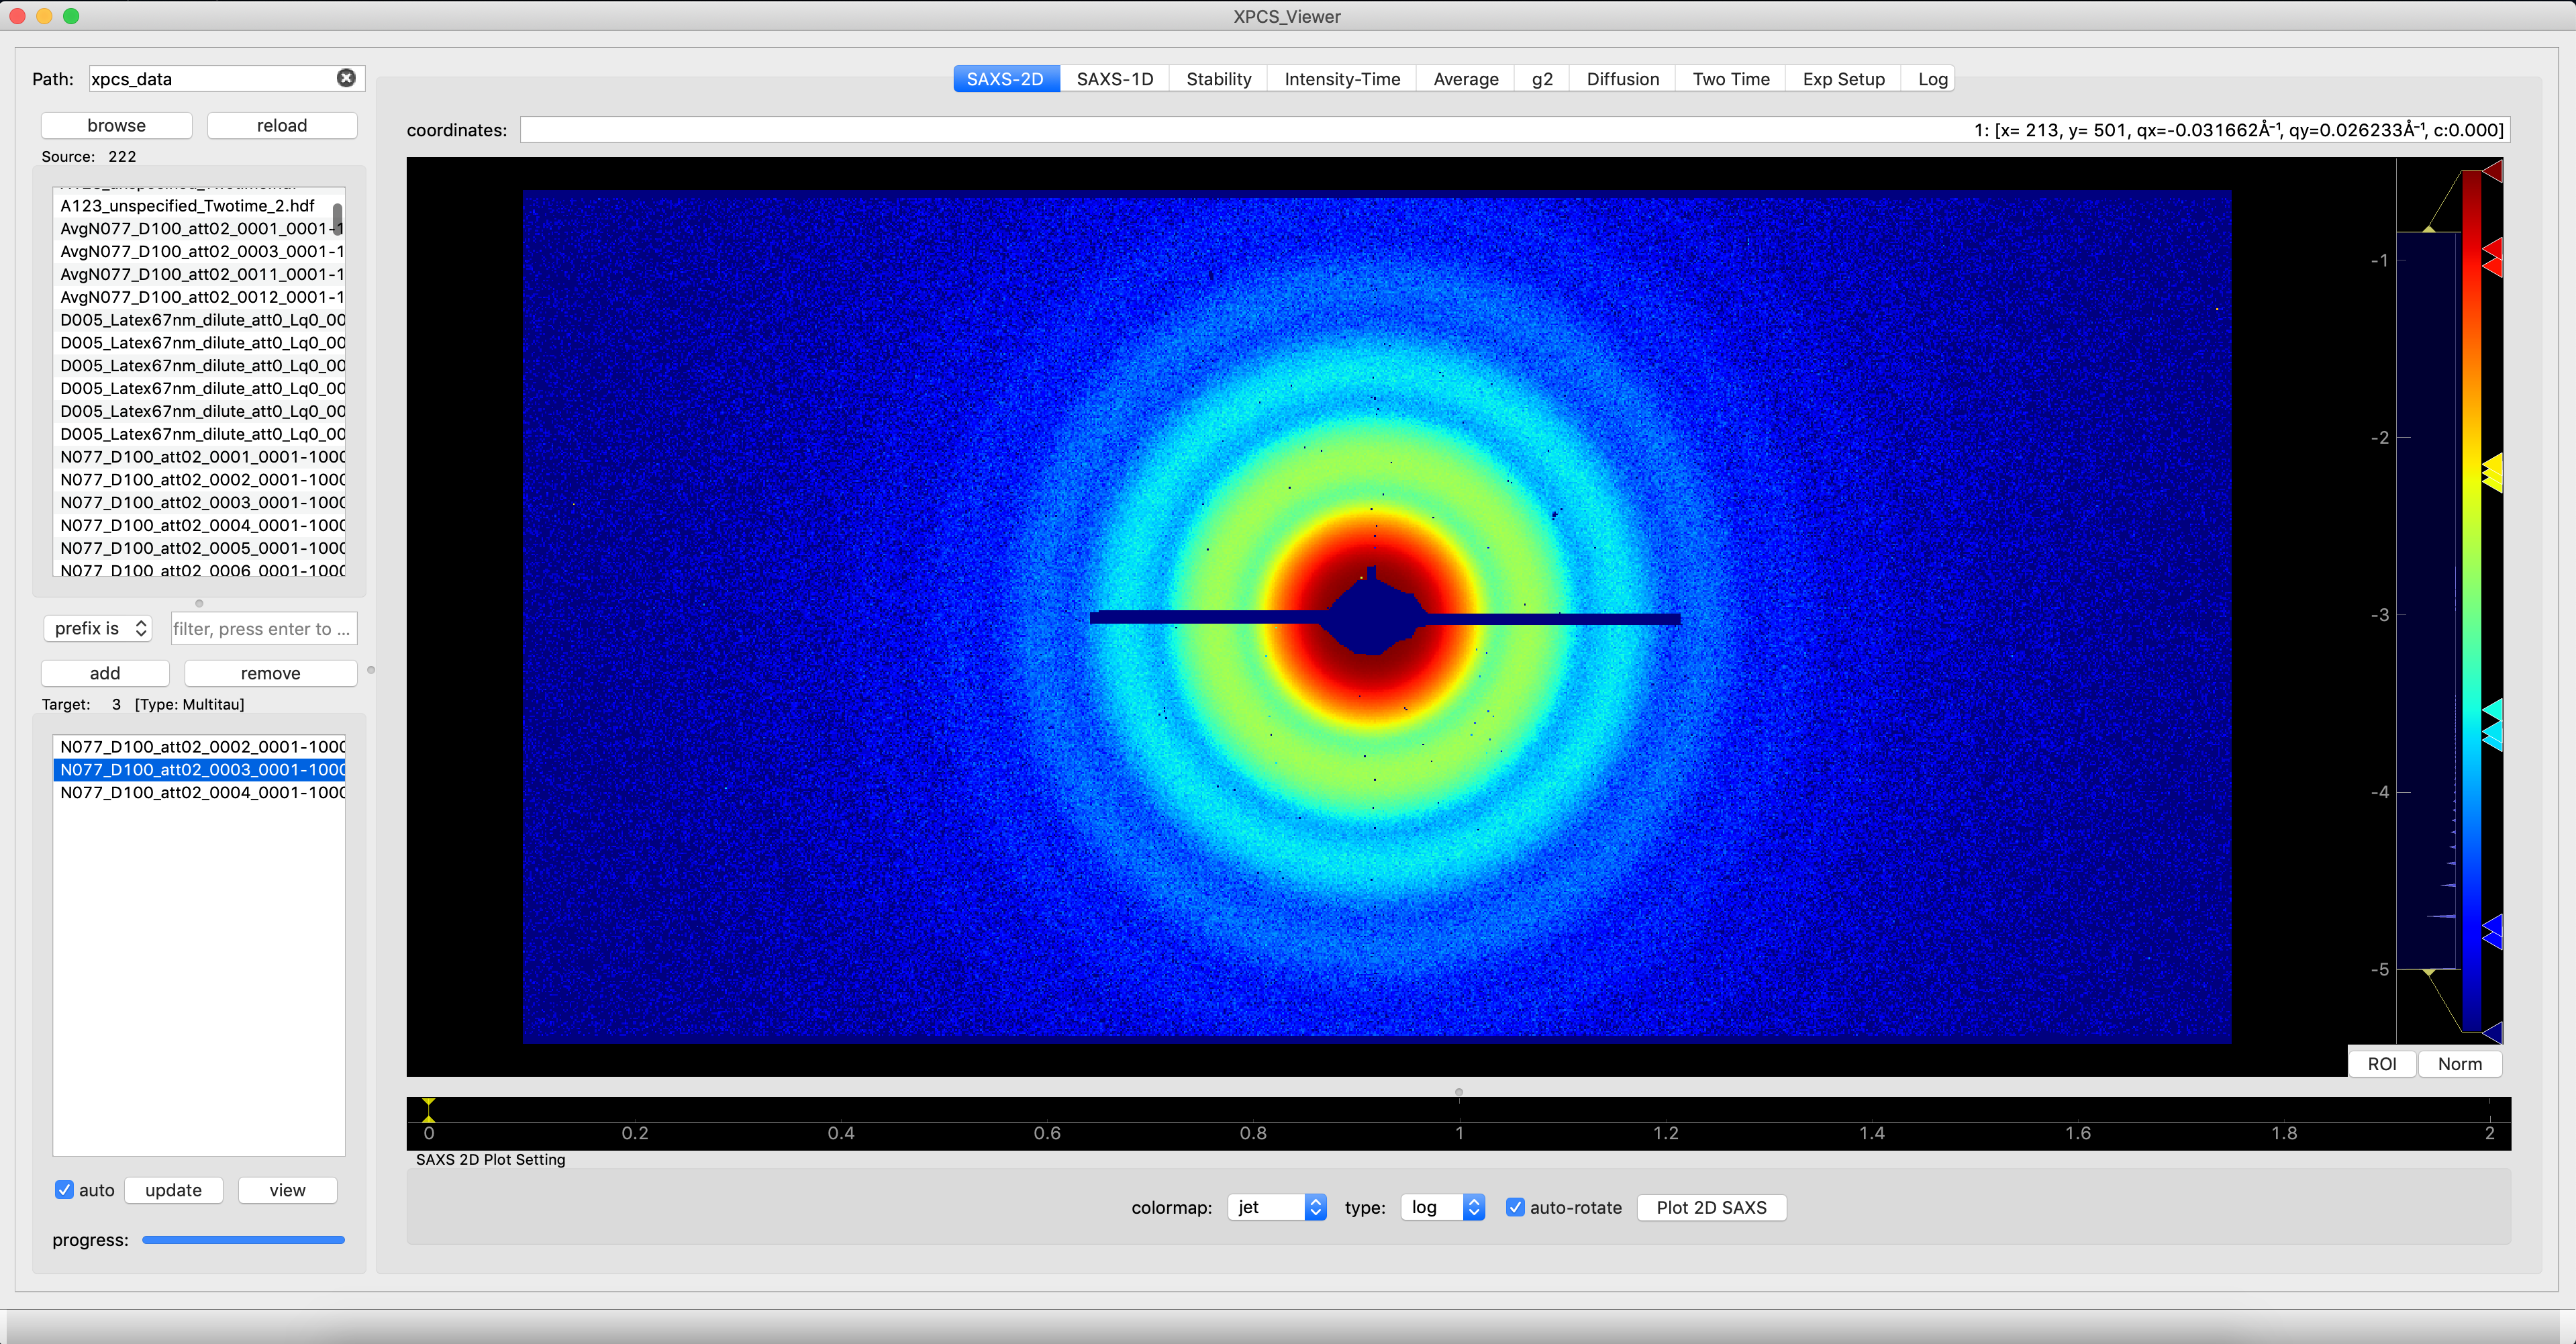The image size is (2576, 1344).
Task: Click the lower yellow histogram level handle
Action: point(2428,971)
